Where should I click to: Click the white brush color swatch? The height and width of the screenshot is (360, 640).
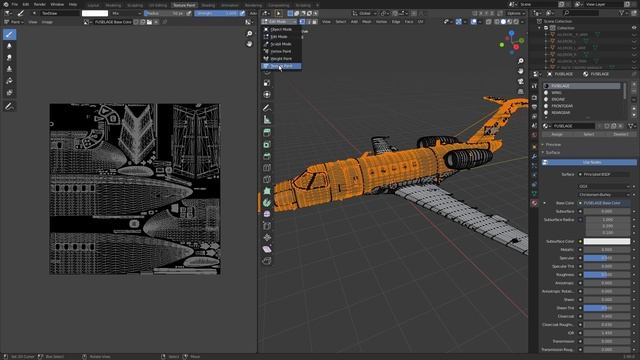pos(95,13)
